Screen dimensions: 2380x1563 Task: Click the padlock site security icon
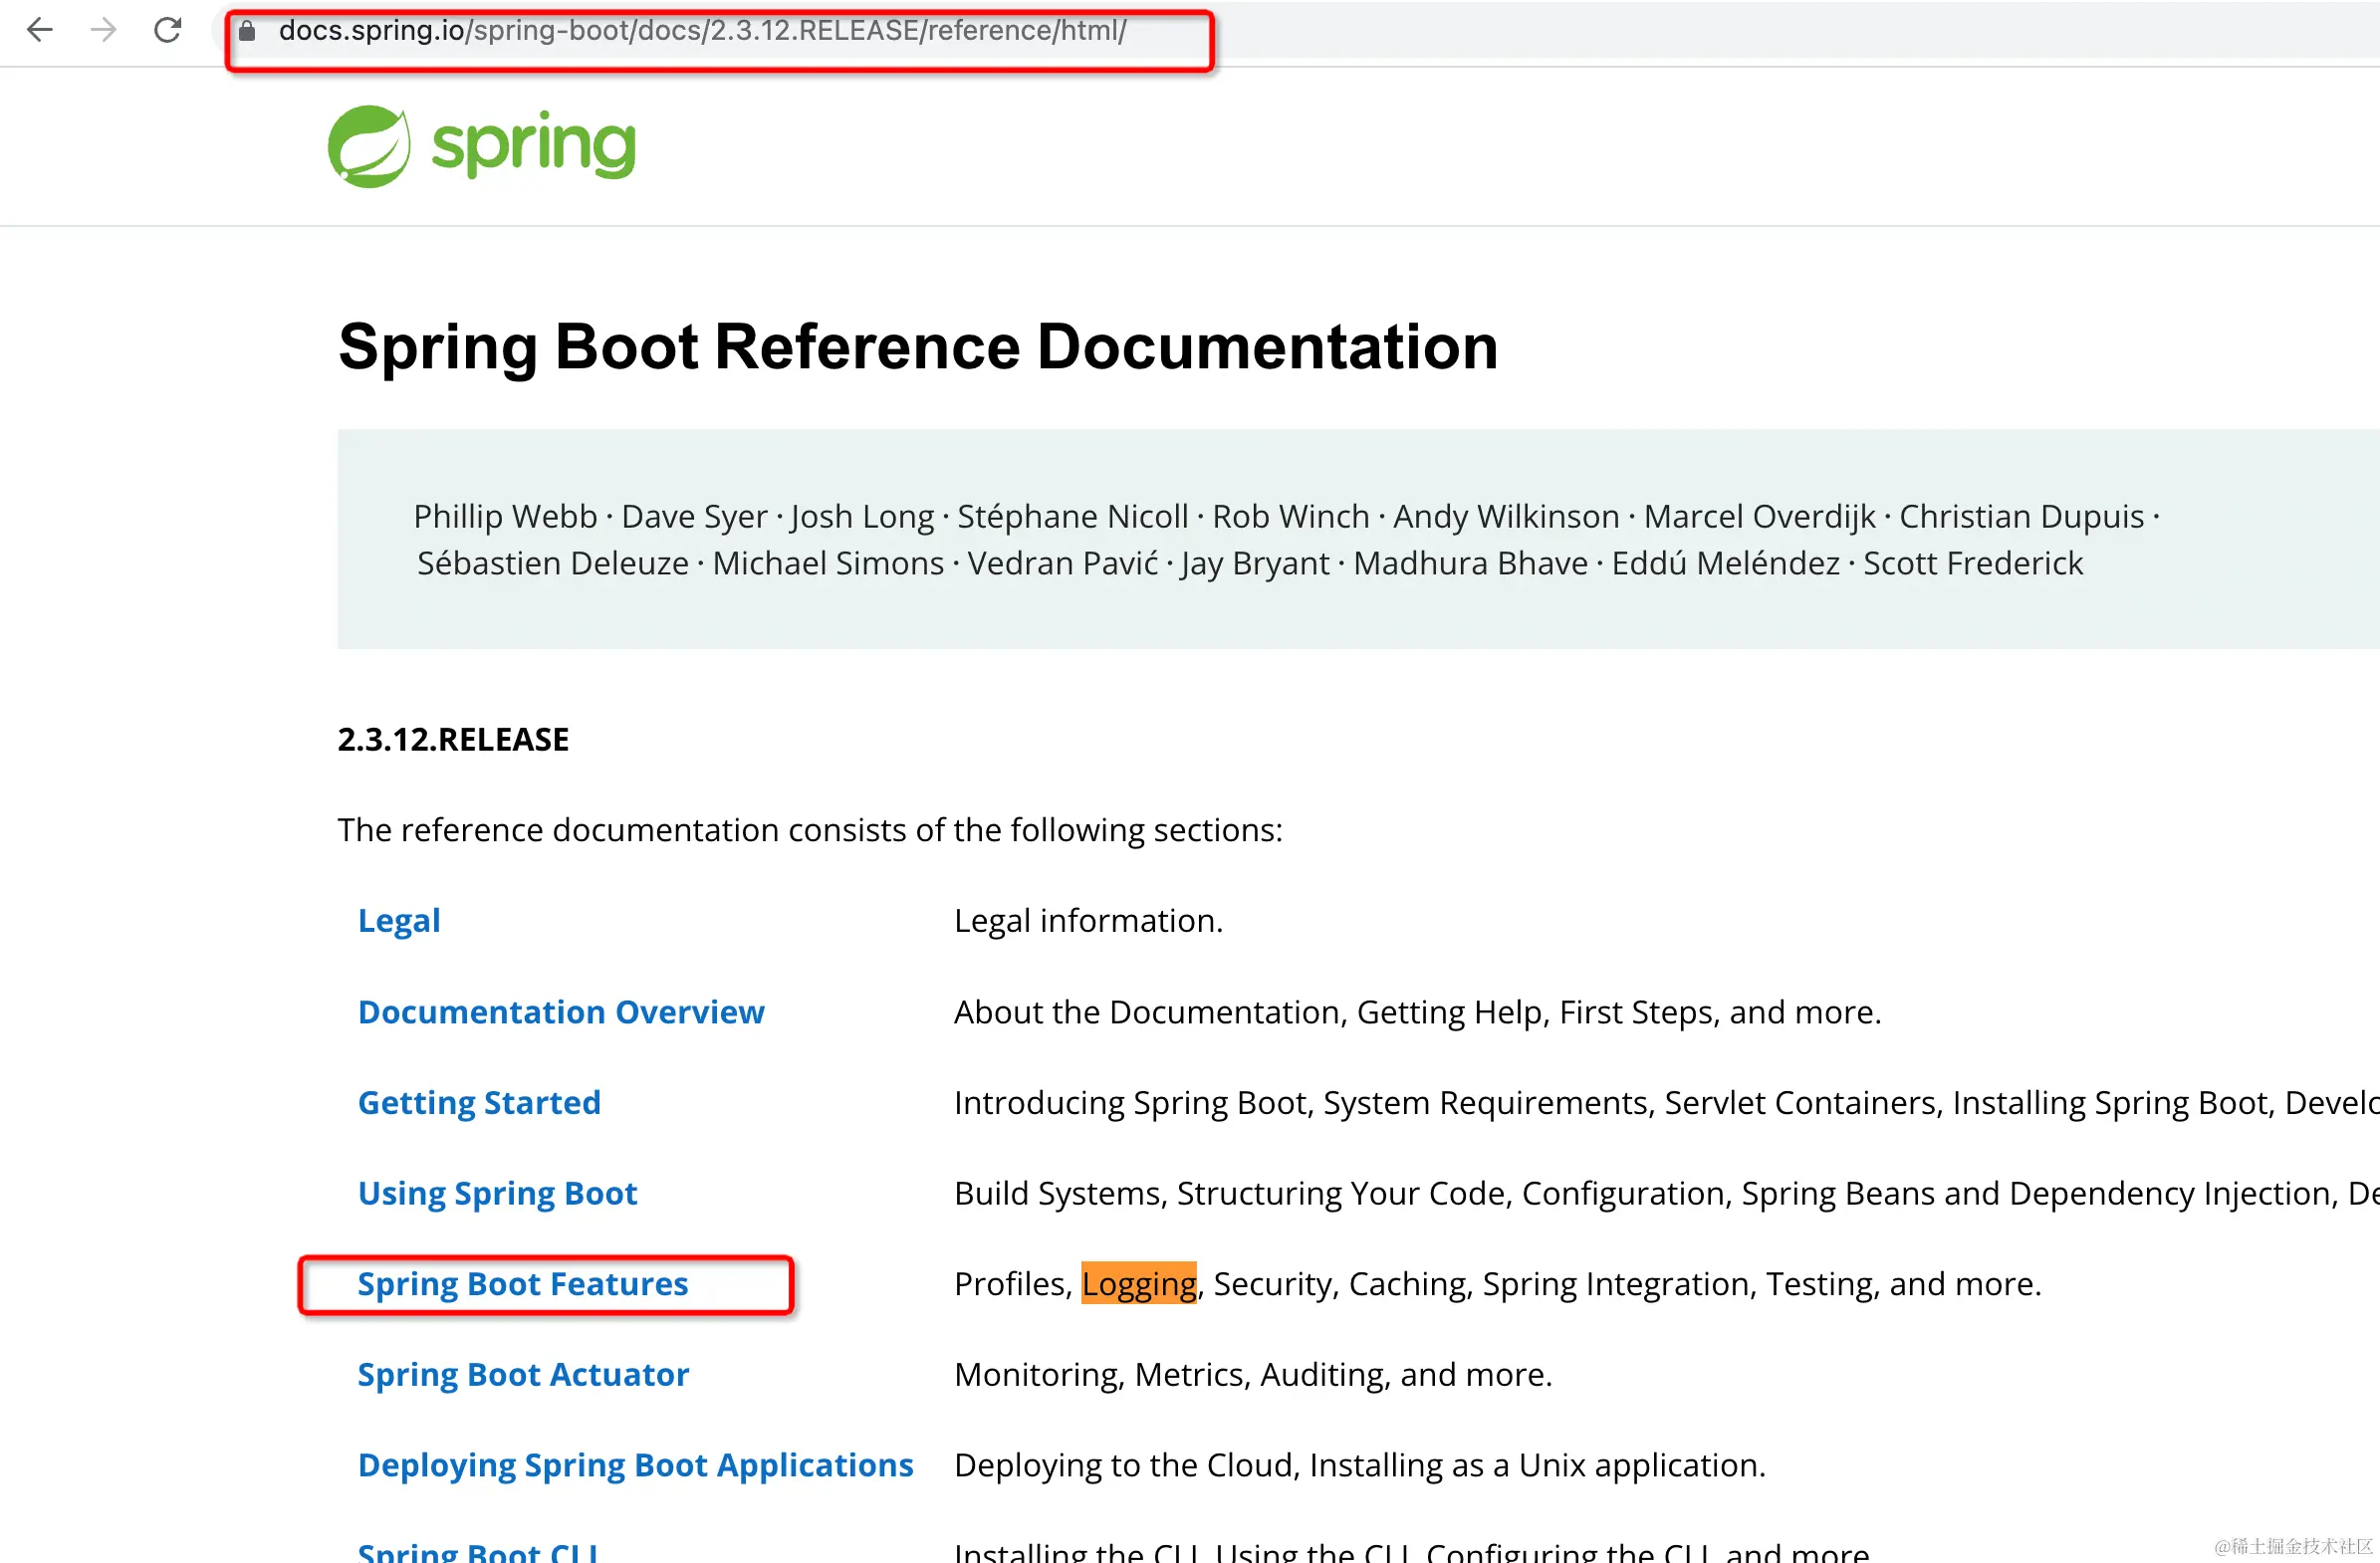click(247, 31)
